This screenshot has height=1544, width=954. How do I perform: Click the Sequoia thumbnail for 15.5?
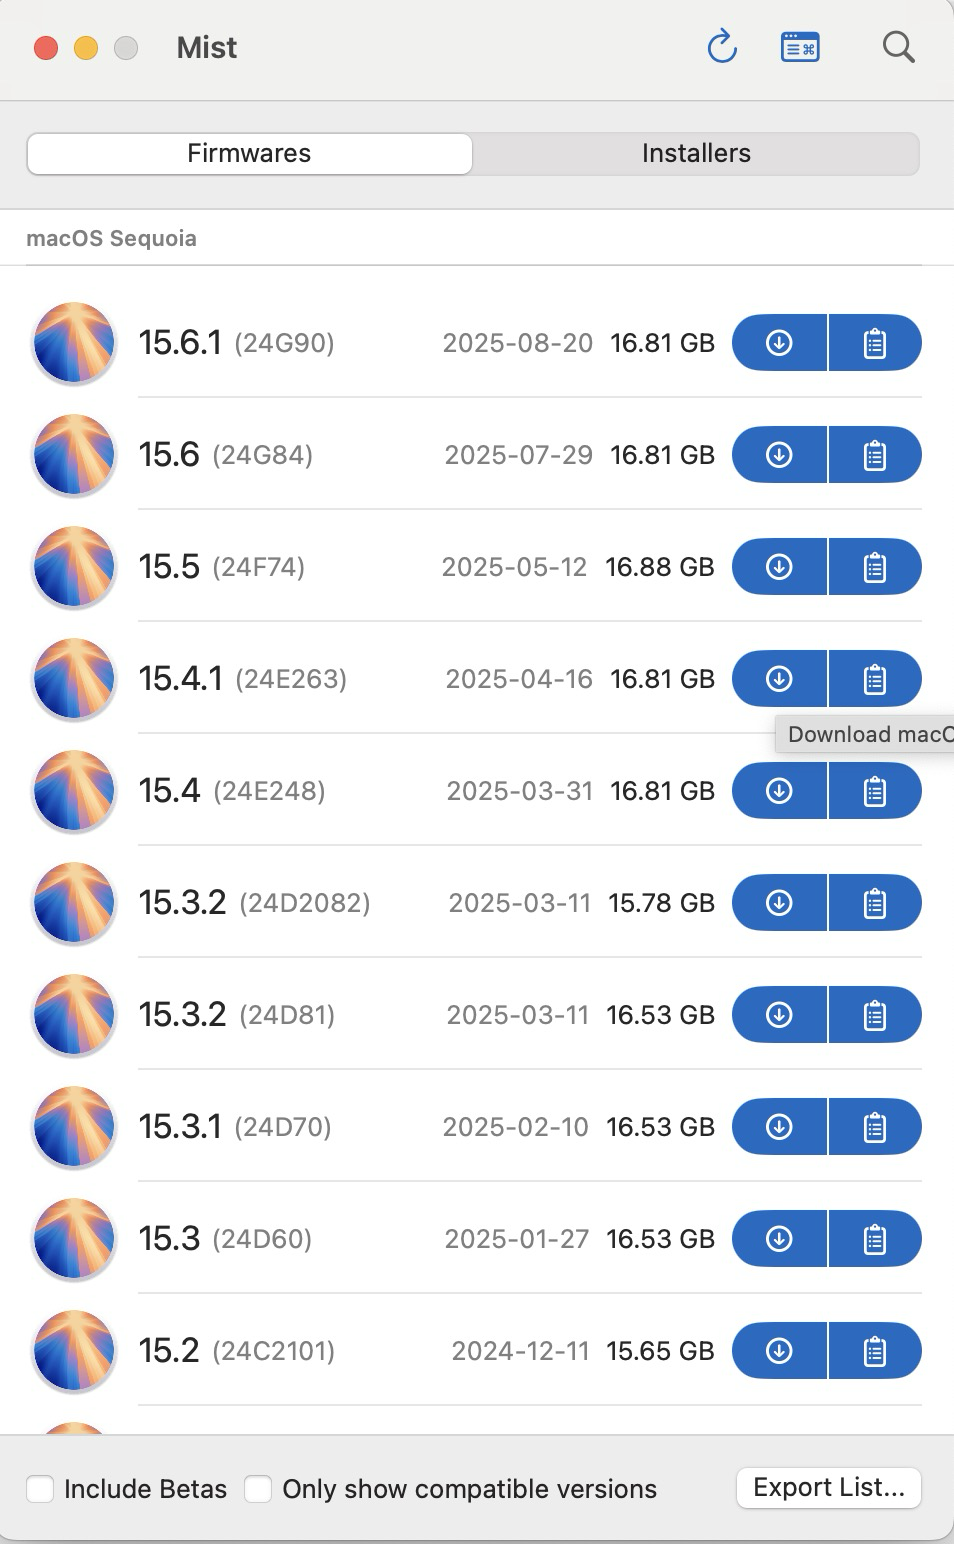[x=74, y=567]
